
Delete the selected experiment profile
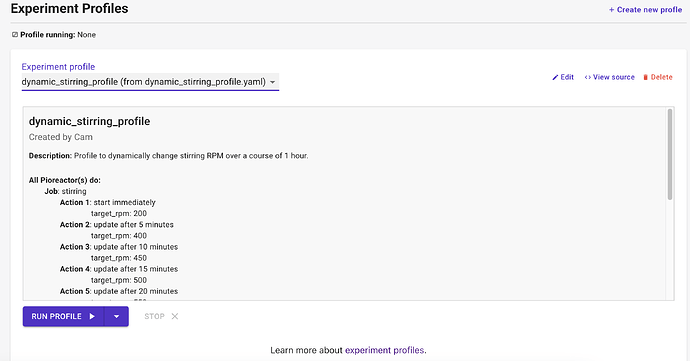(x=658, y=77)
